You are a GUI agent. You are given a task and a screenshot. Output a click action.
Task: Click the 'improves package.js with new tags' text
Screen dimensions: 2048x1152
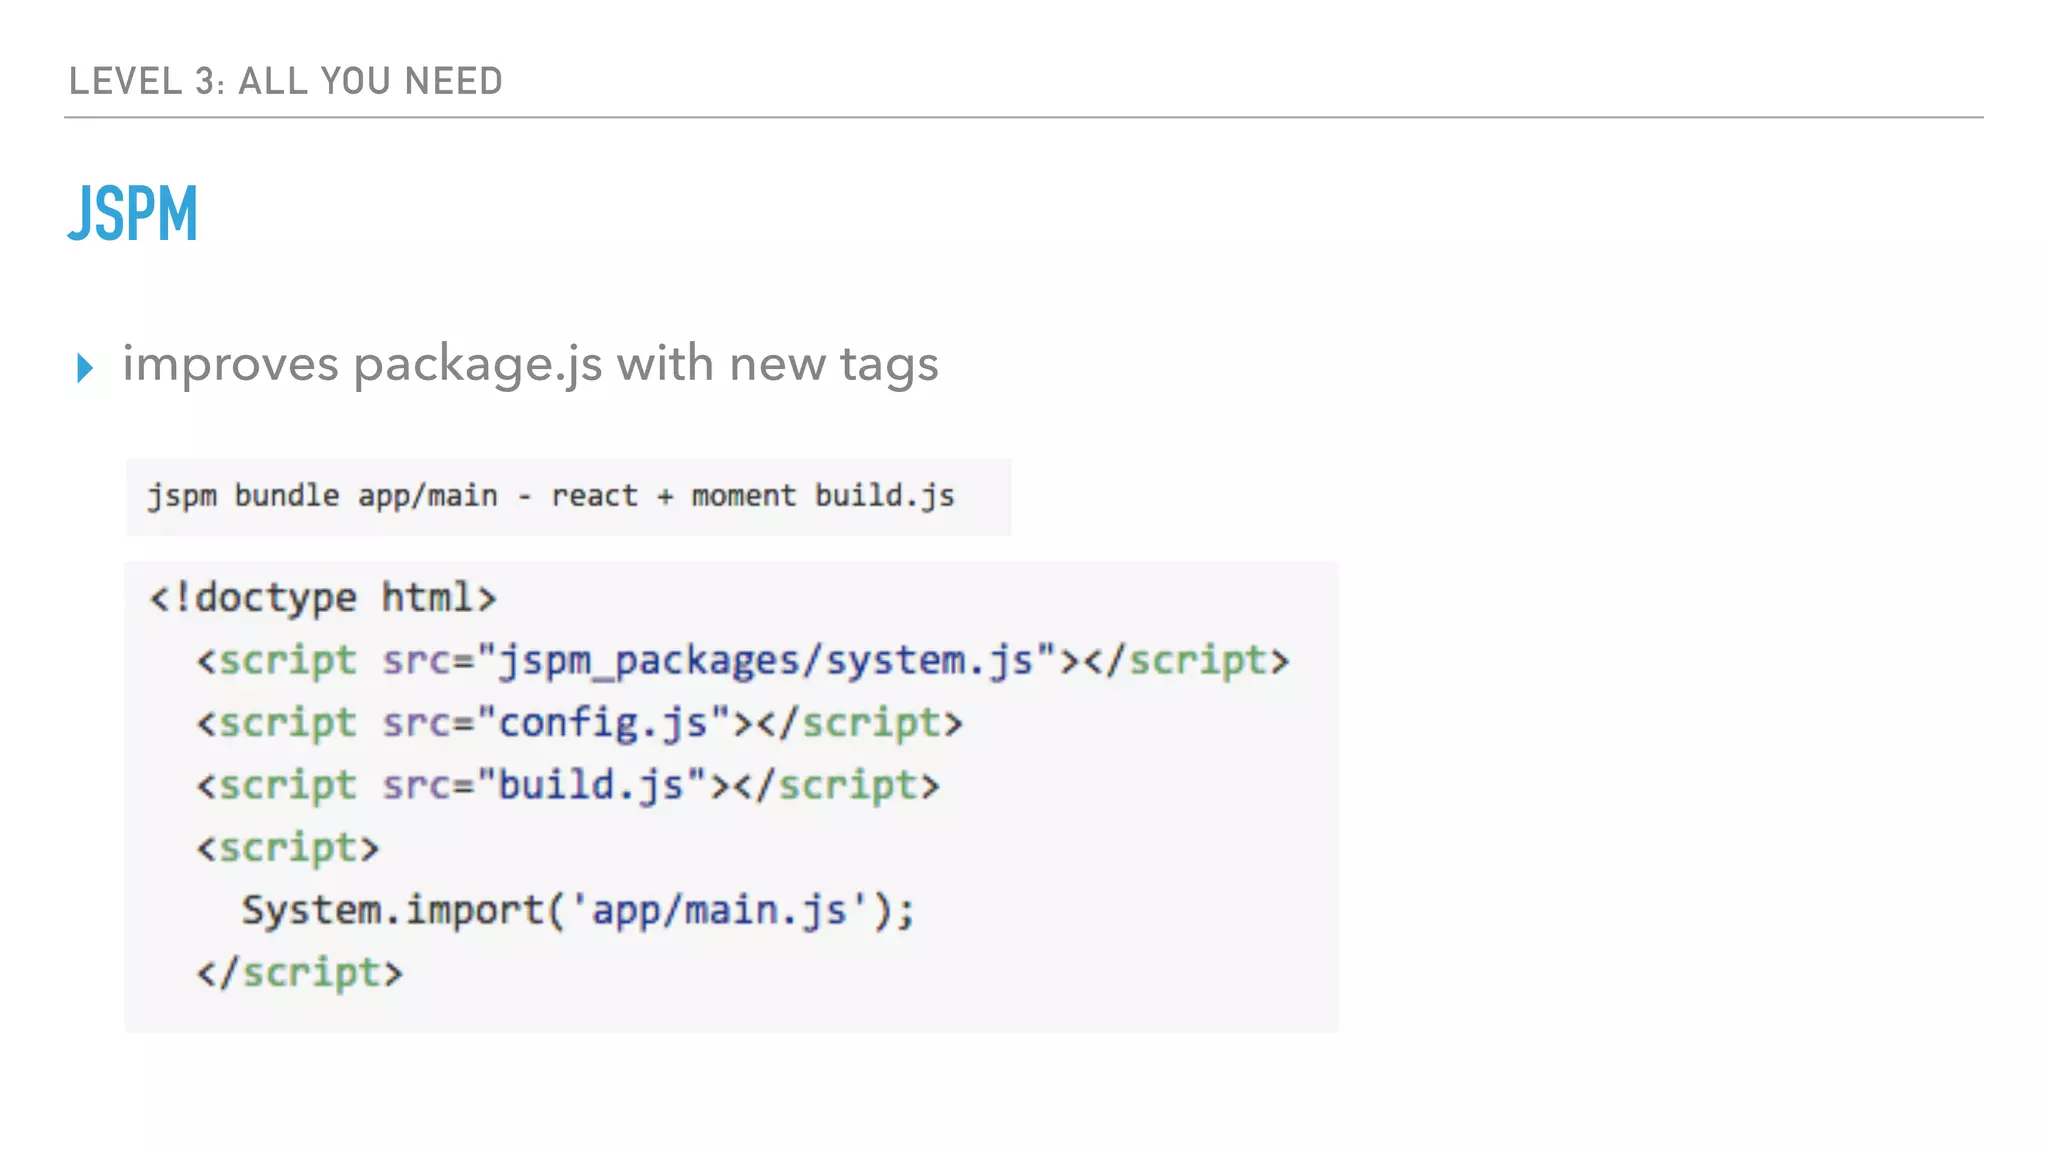pyautogui.click(x=530, y=364)
